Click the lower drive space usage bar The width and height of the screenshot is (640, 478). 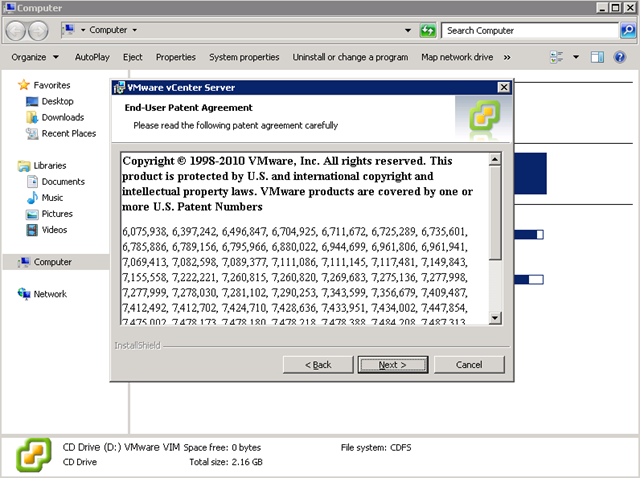pos(529,279)
